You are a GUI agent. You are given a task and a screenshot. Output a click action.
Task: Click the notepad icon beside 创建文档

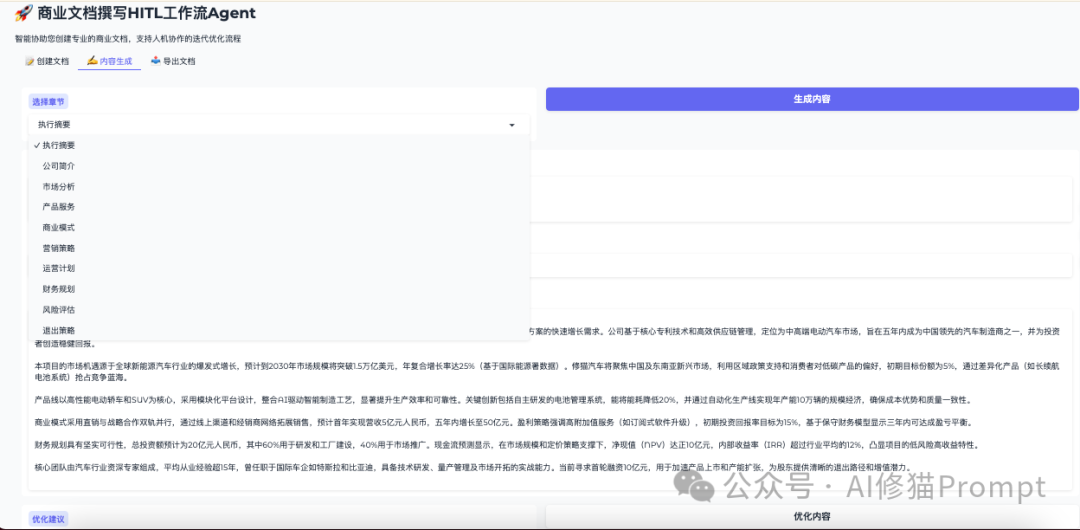[x=30, y=61]
